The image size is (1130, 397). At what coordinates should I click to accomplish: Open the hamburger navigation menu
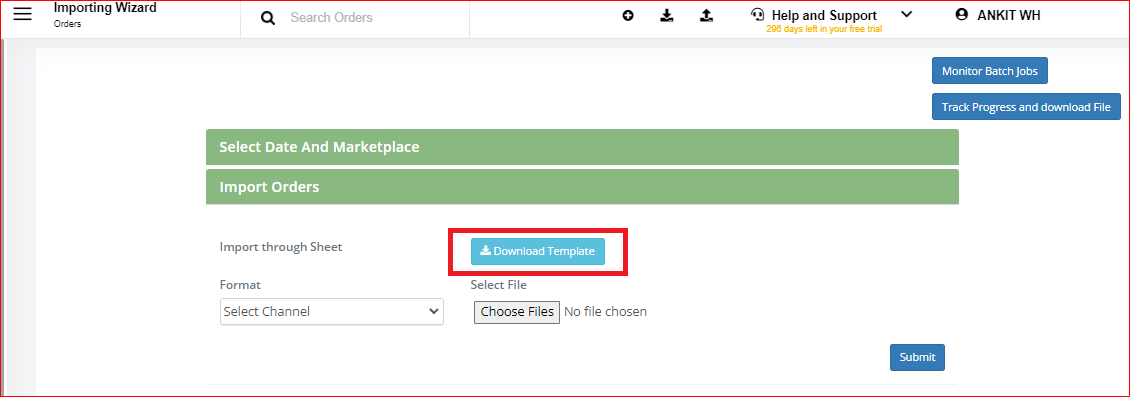22,14
